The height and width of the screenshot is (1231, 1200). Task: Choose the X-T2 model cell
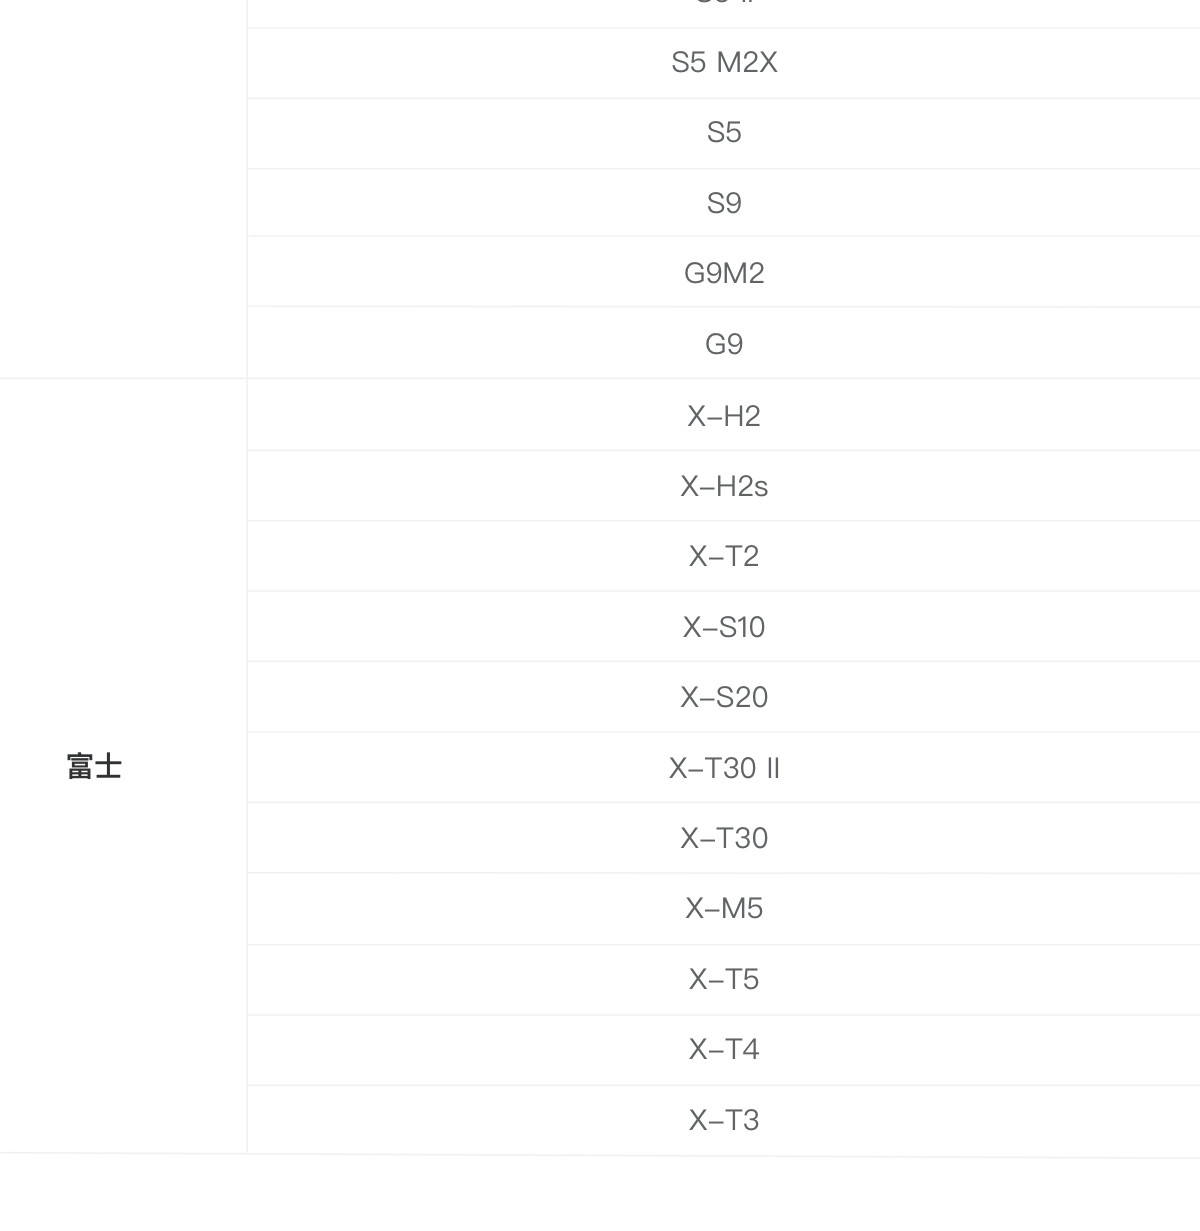tap(724, 556)
